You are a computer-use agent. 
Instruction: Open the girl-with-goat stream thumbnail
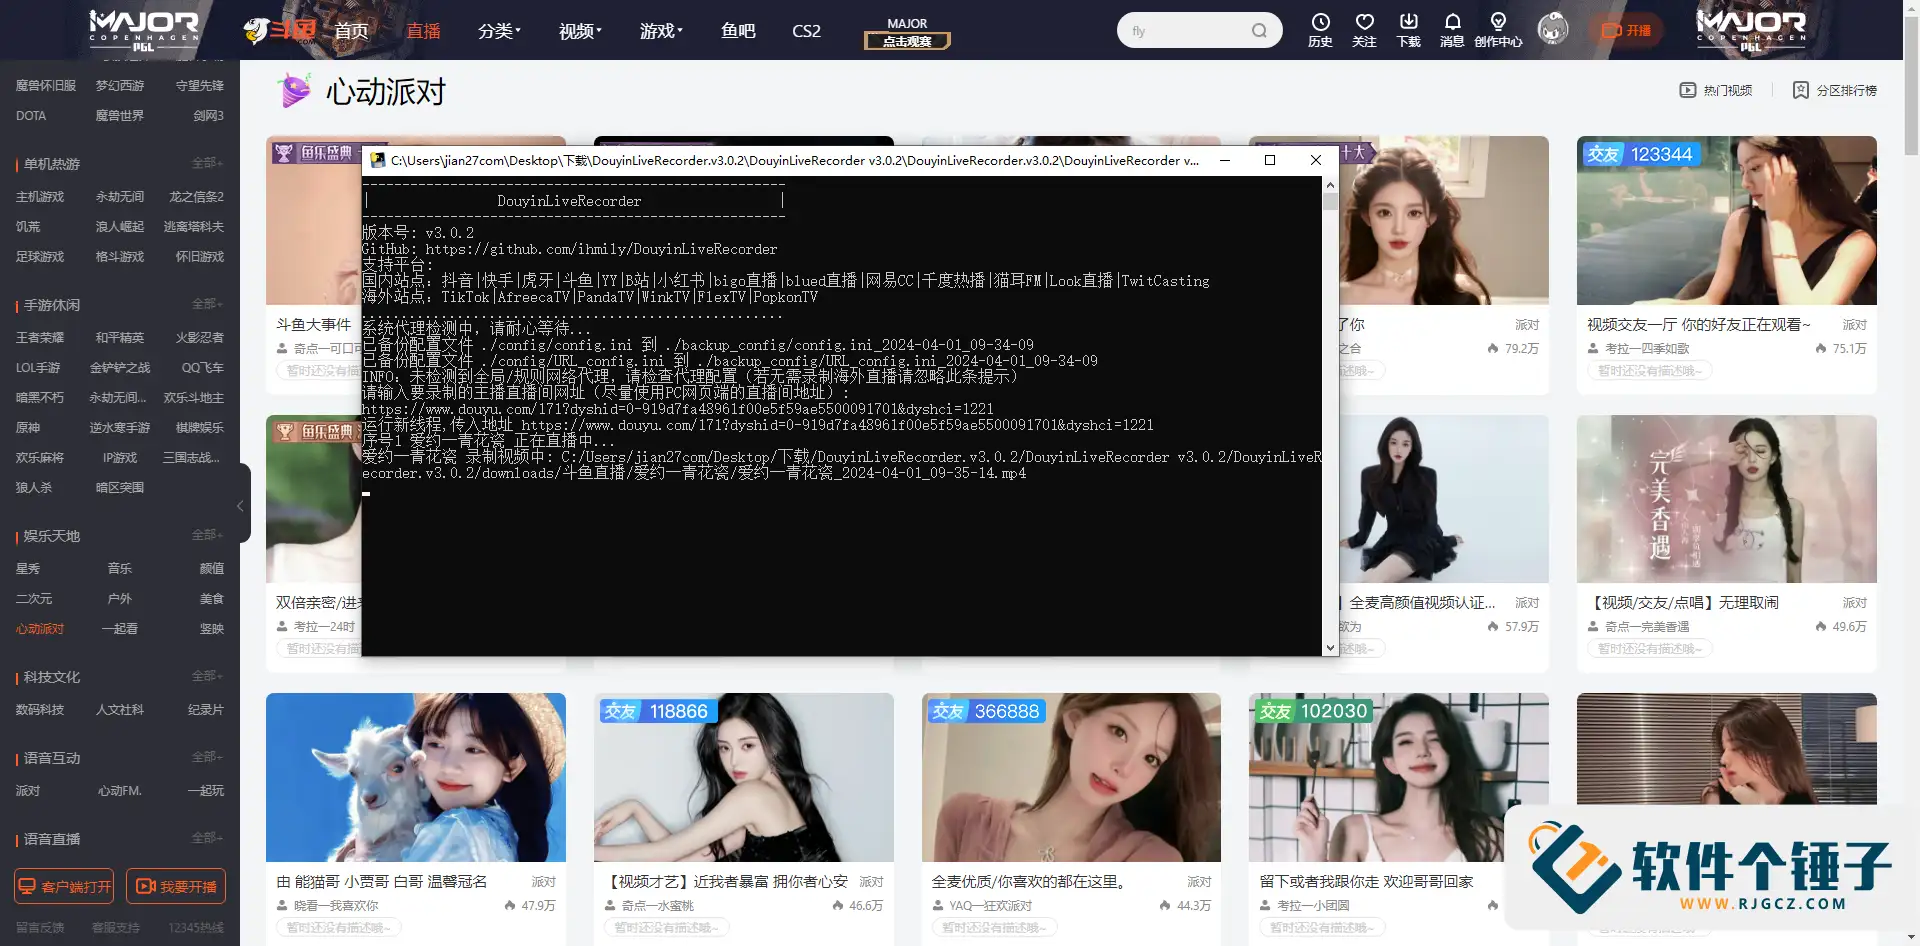point(416,777)
